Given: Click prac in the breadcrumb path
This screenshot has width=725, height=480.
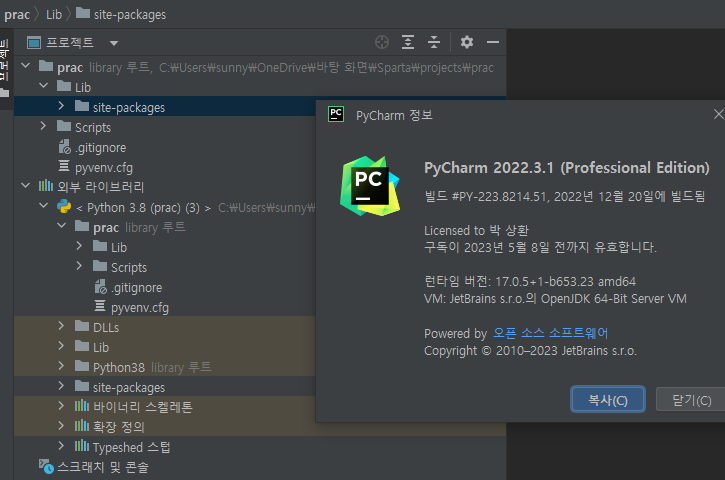Looking at the screenshot, I should click(17, 15).
